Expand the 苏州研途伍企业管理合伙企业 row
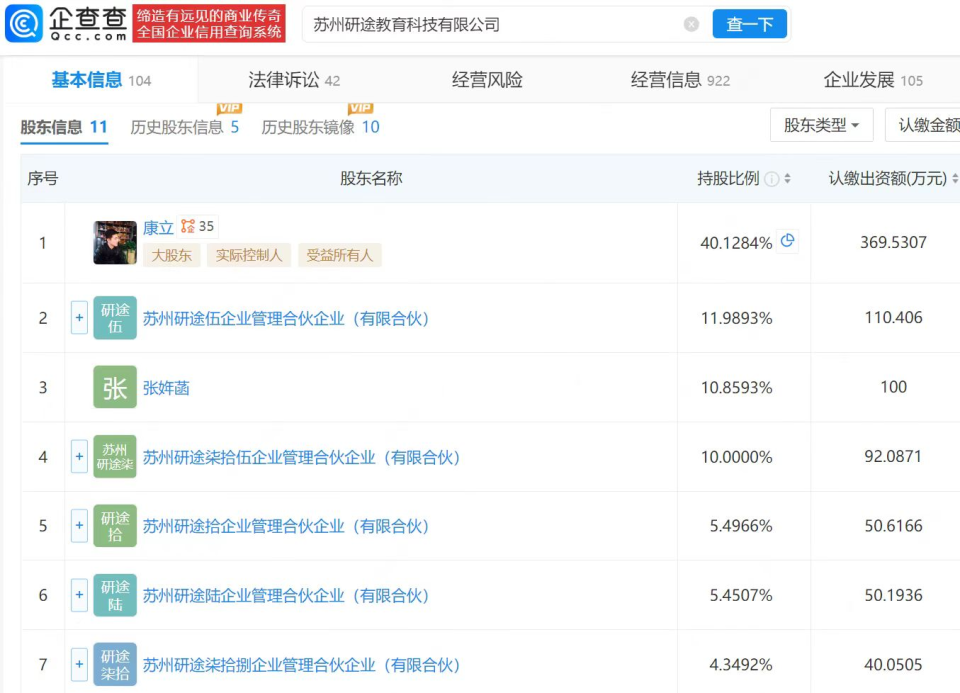The image size is (960, 693). pos(79,318)
